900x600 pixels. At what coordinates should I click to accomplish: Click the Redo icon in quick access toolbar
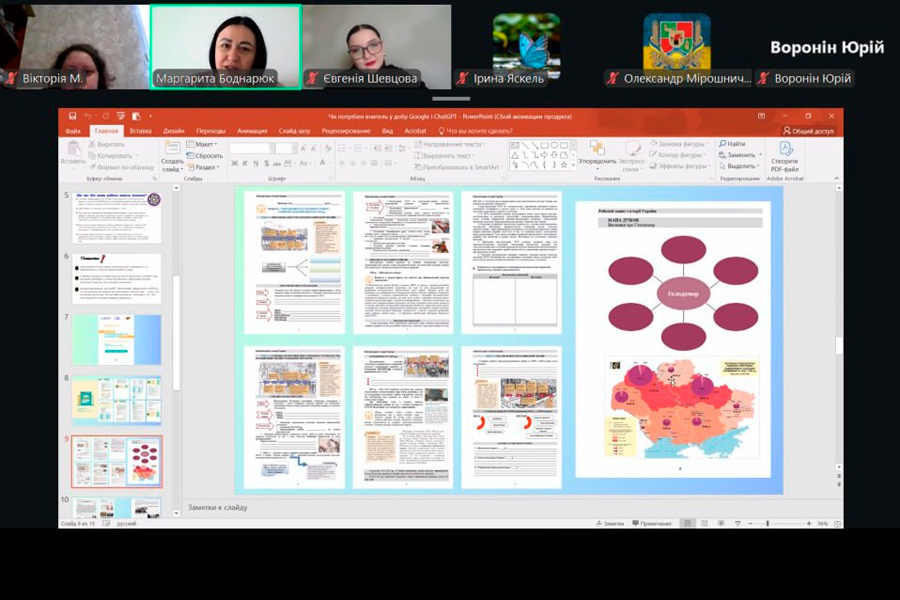point(105,116)
